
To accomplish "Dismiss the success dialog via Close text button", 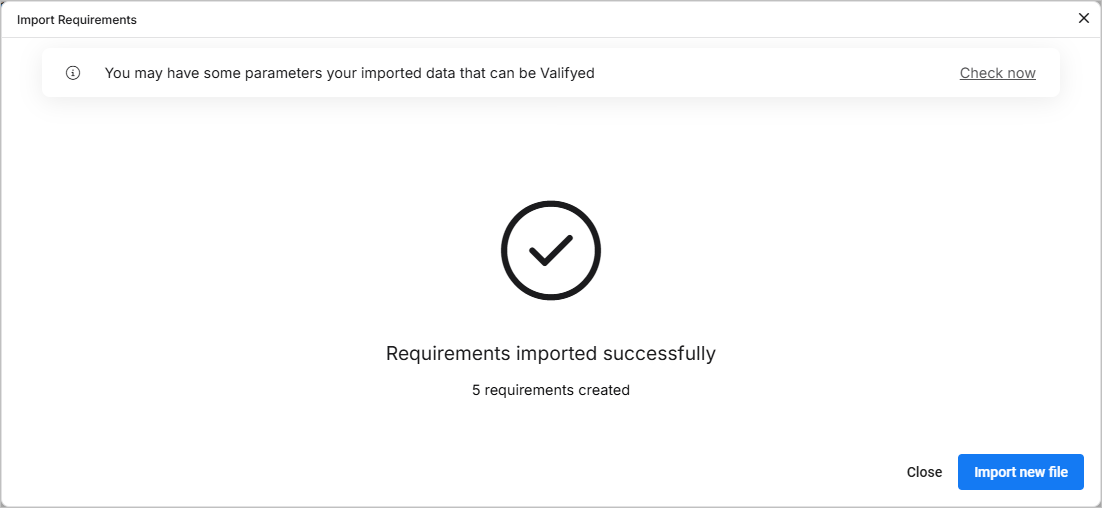I will coord(924,472).
